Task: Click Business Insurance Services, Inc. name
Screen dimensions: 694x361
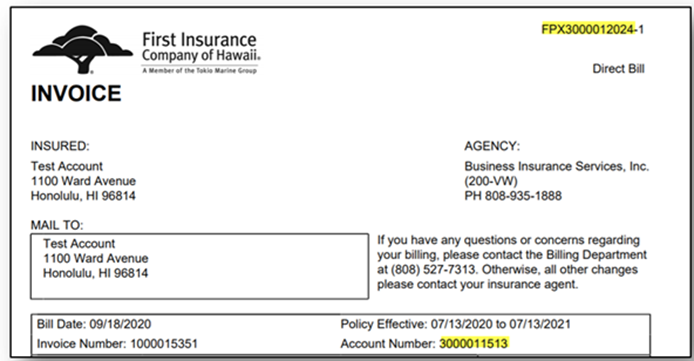Action: pyautogui.click(x=557, y=166)
